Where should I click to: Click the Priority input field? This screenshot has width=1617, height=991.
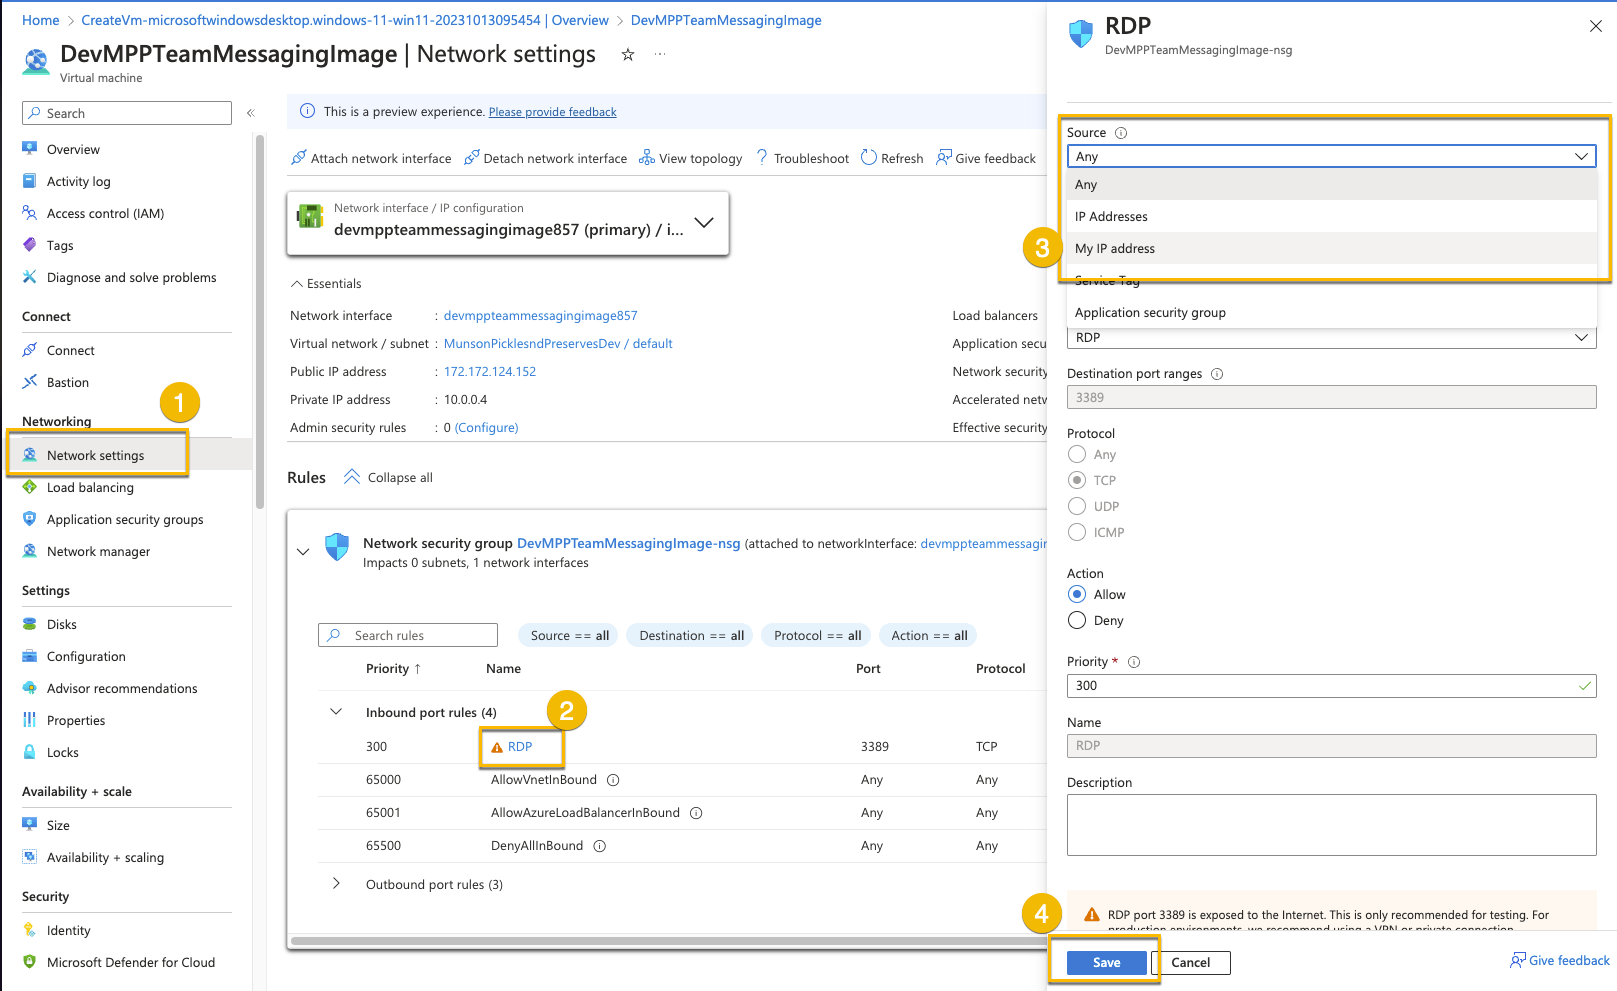click(1331, 686)
